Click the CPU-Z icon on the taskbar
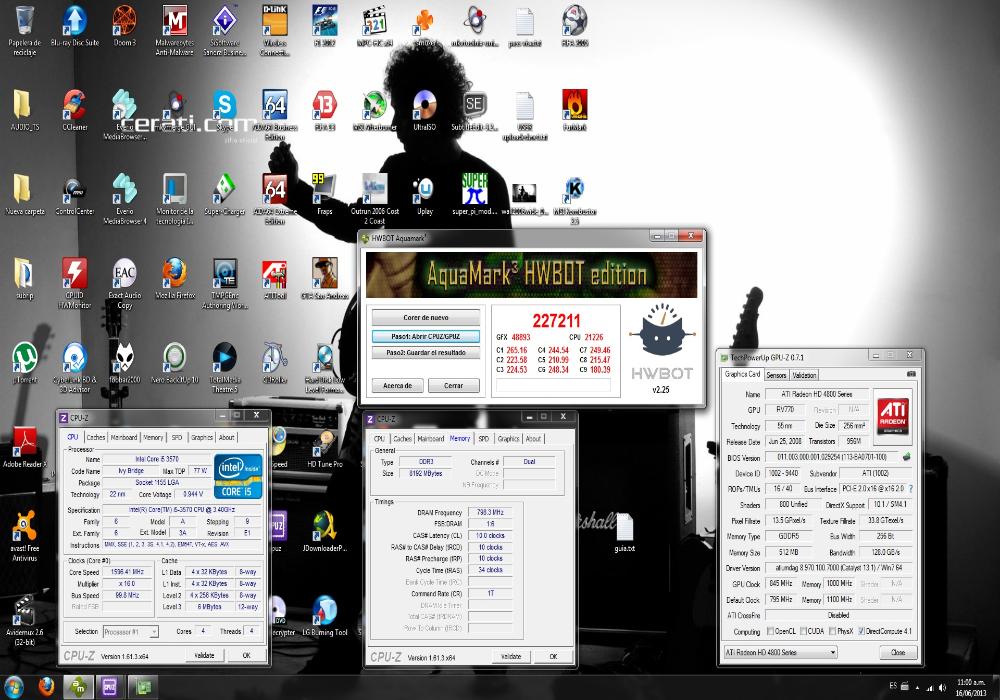The image size is (1000, 700). click(x=110, y=687)
